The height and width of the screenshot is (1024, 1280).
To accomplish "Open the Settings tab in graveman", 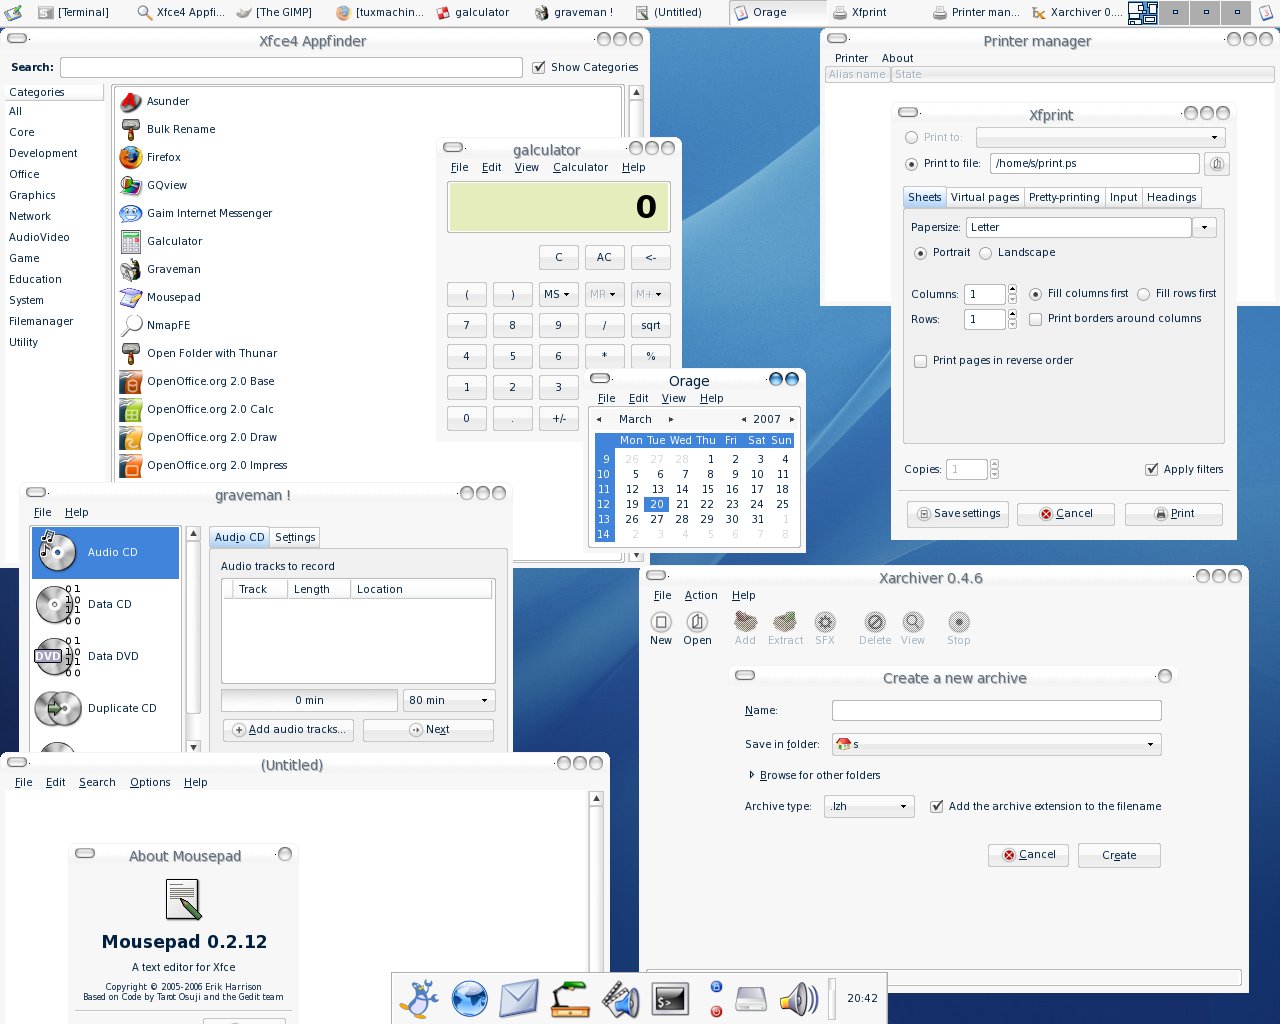I will (x=295, y=537).
